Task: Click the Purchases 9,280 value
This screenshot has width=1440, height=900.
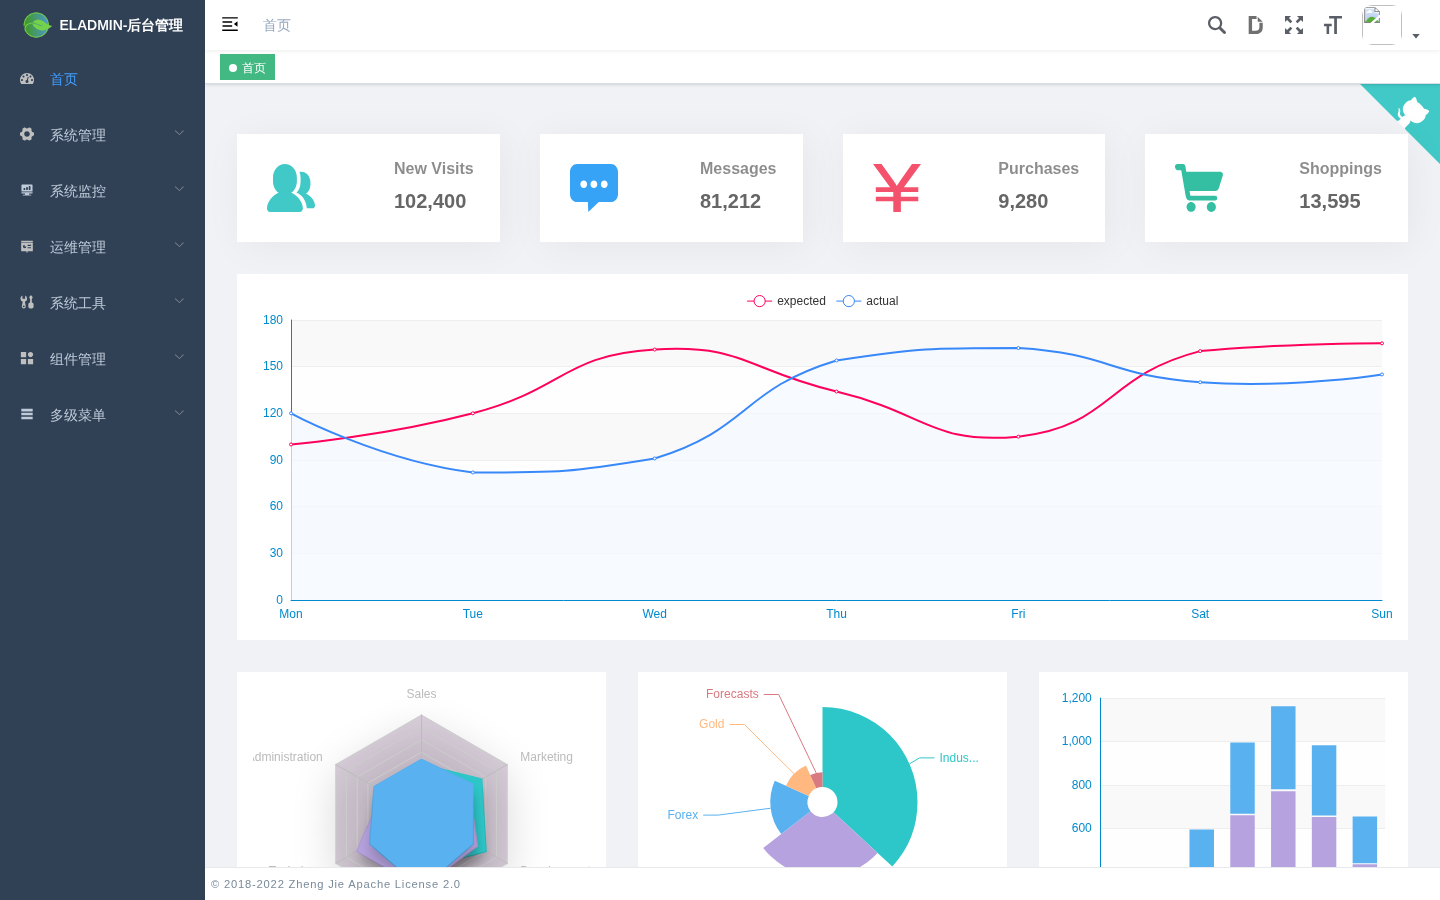Action: pyautogui.click(x=1023, y=201)
